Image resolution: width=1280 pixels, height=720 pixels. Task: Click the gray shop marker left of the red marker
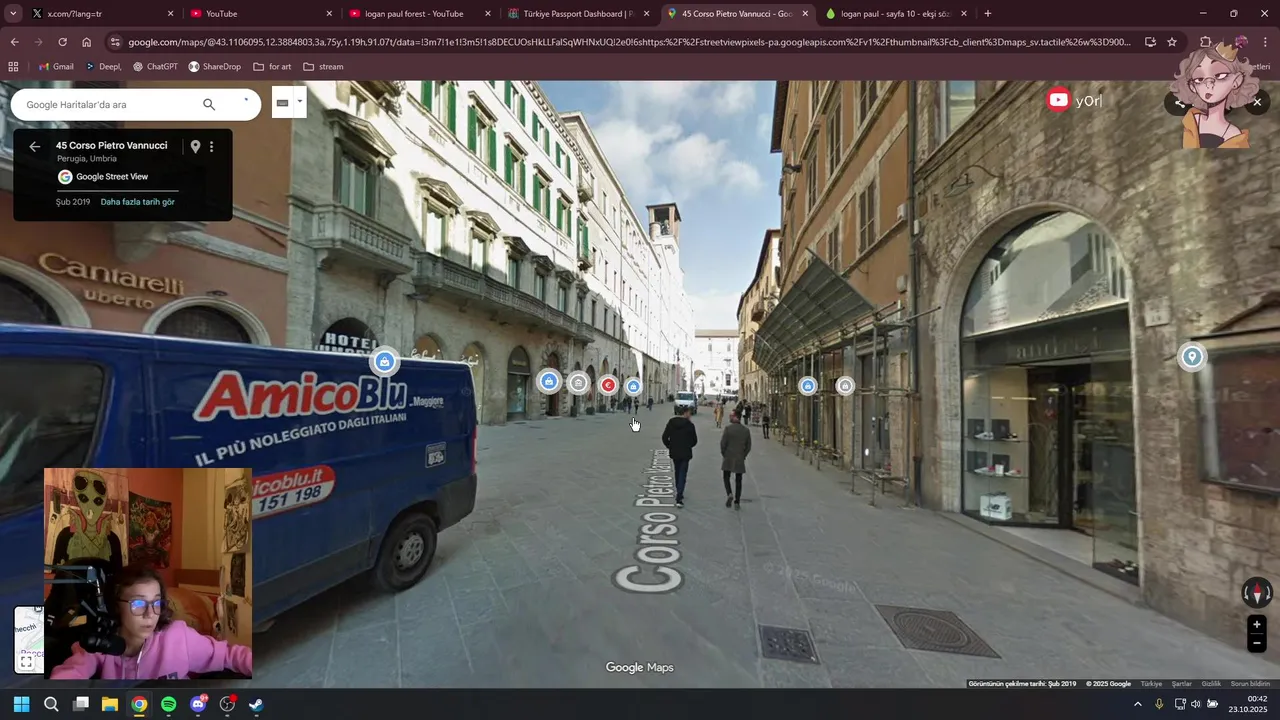point(578,382)
